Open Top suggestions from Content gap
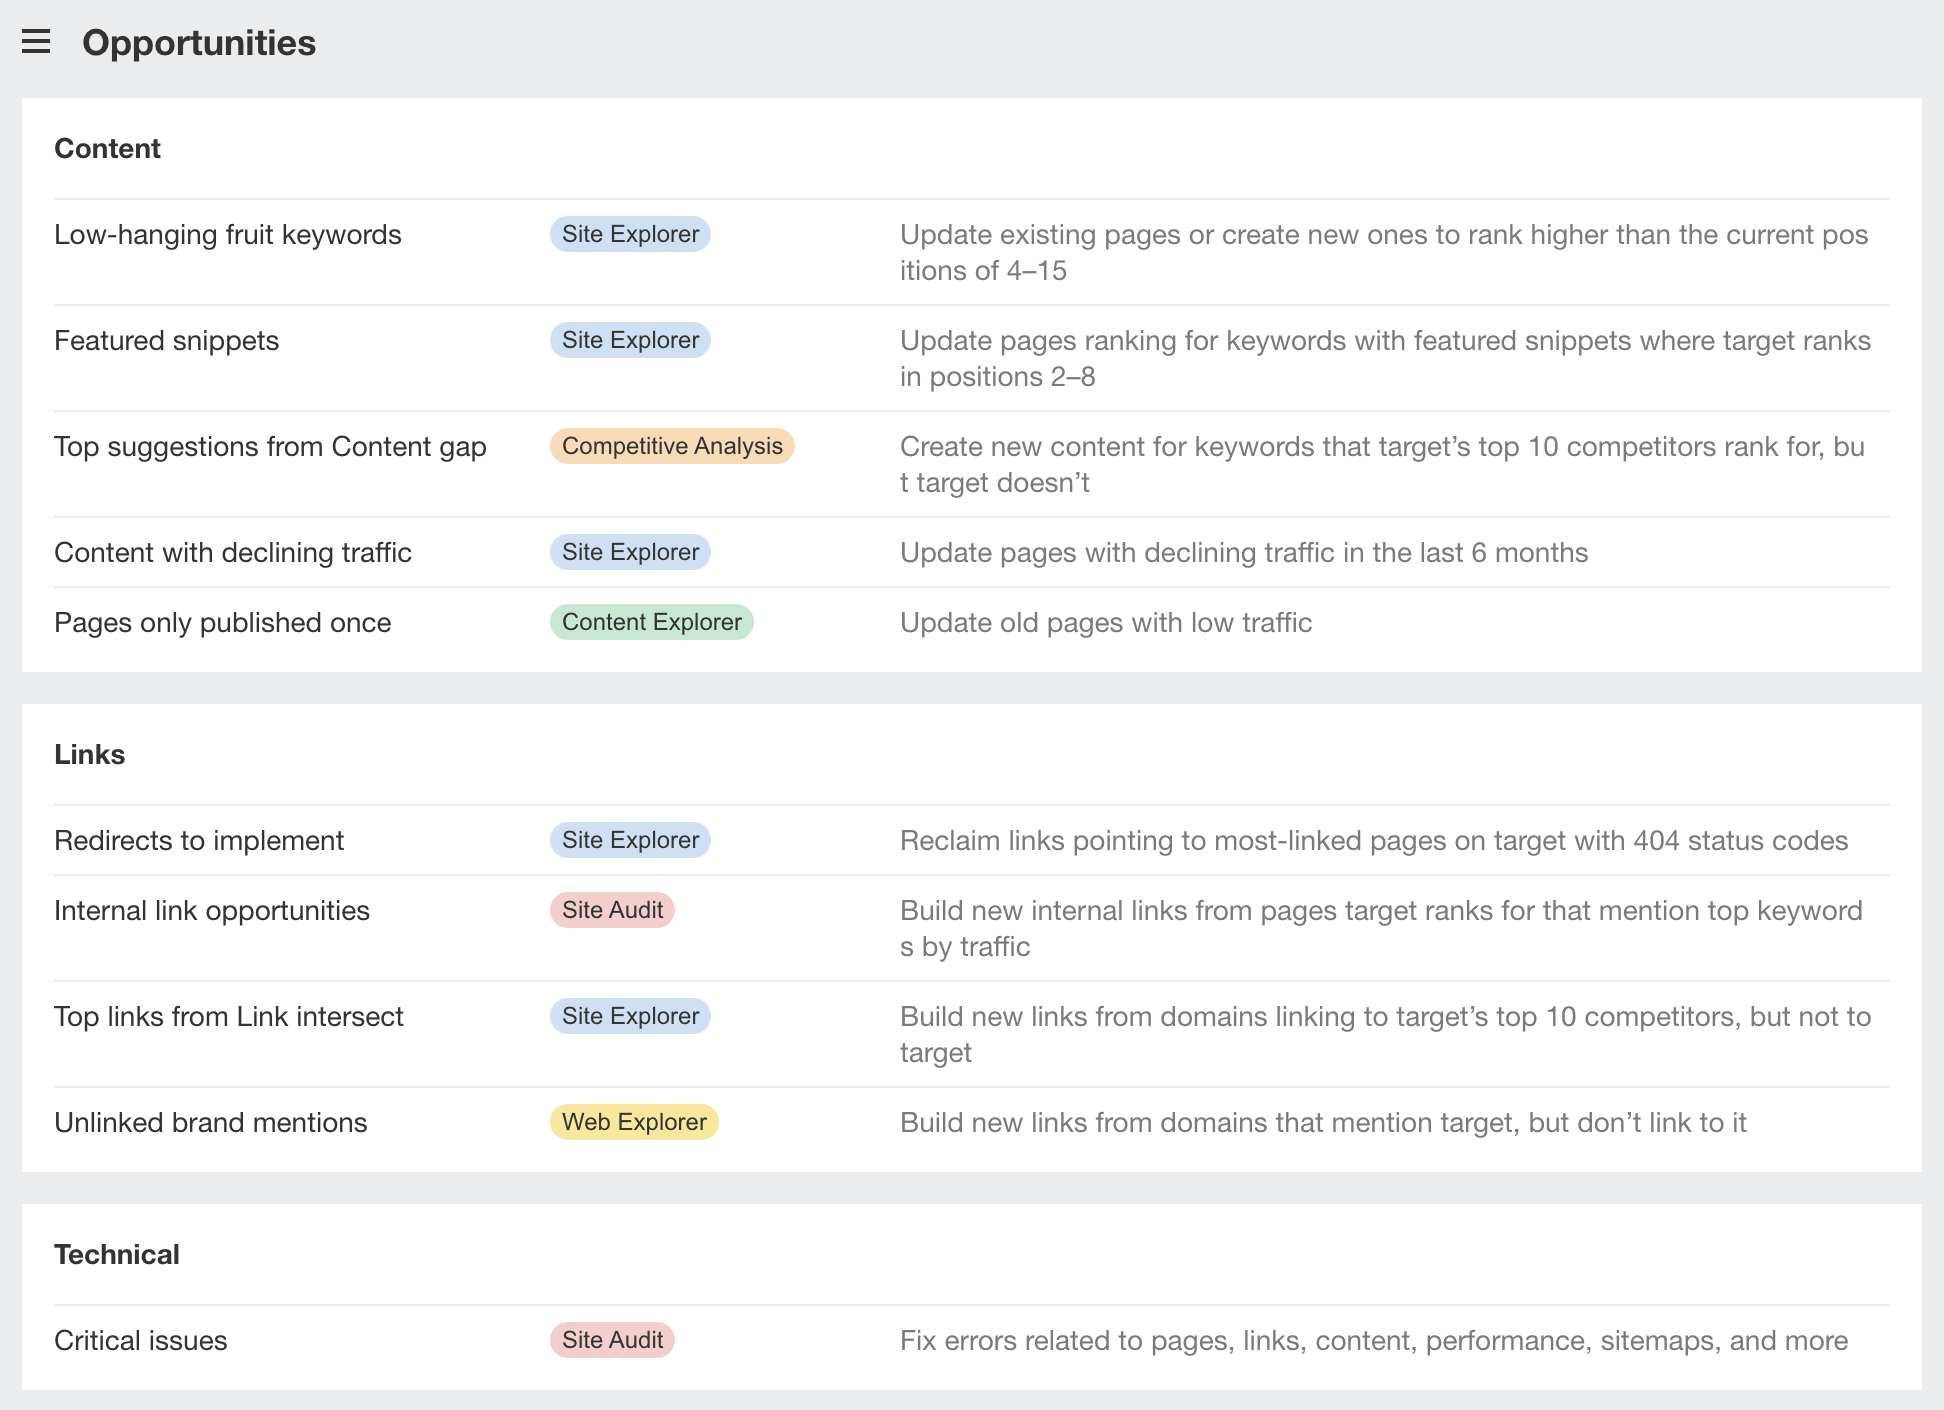The height and width of the screenshot is (1410, 1944). [270, 446]
